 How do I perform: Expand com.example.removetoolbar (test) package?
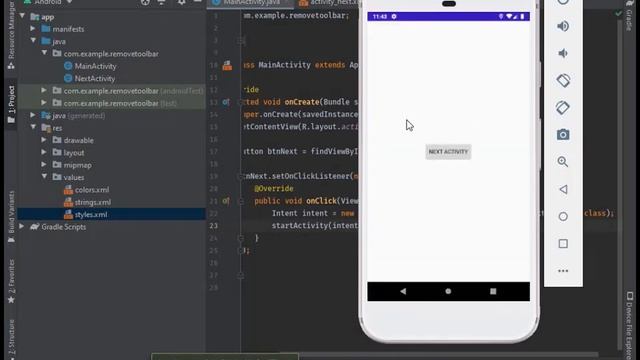44,103
